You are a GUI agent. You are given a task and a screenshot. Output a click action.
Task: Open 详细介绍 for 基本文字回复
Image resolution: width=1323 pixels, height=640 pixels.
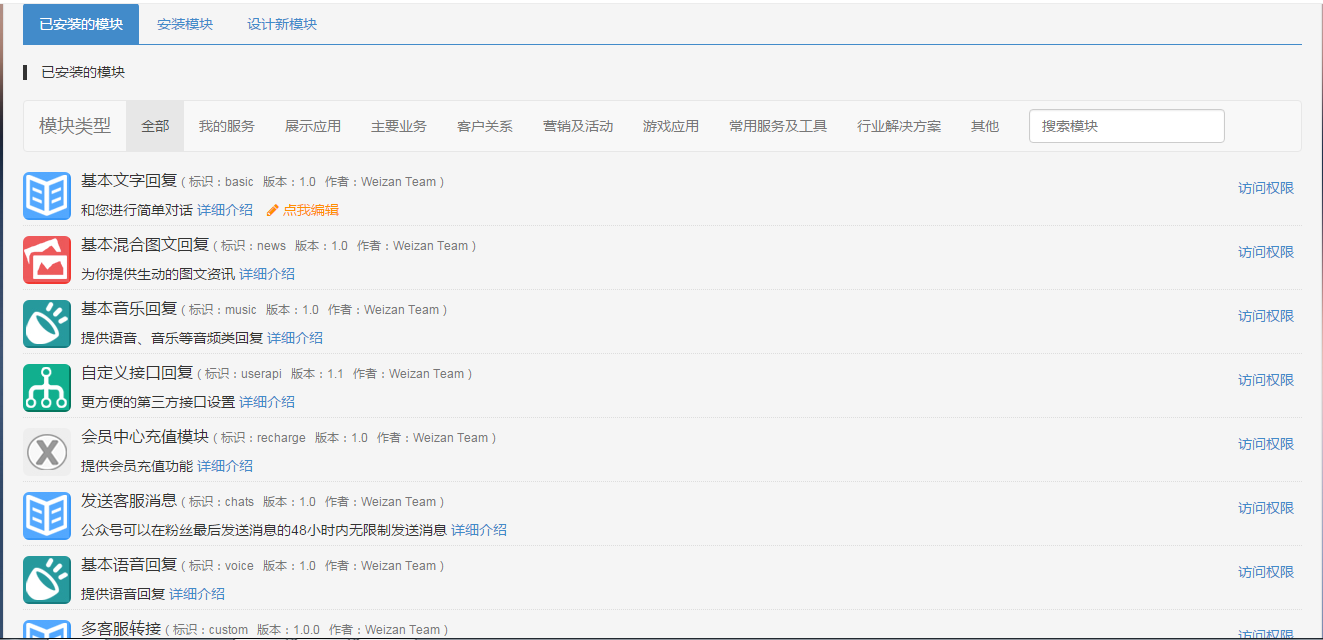point(225,210)
